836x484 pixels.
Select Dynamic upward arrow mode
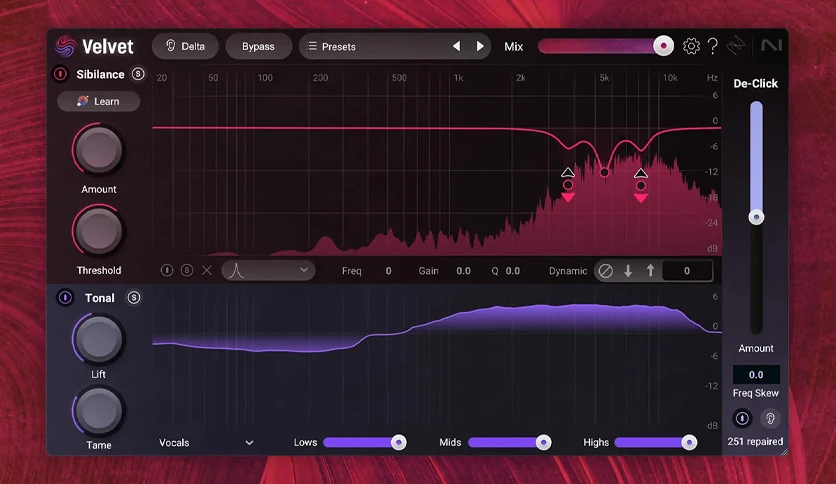[650, 271]
